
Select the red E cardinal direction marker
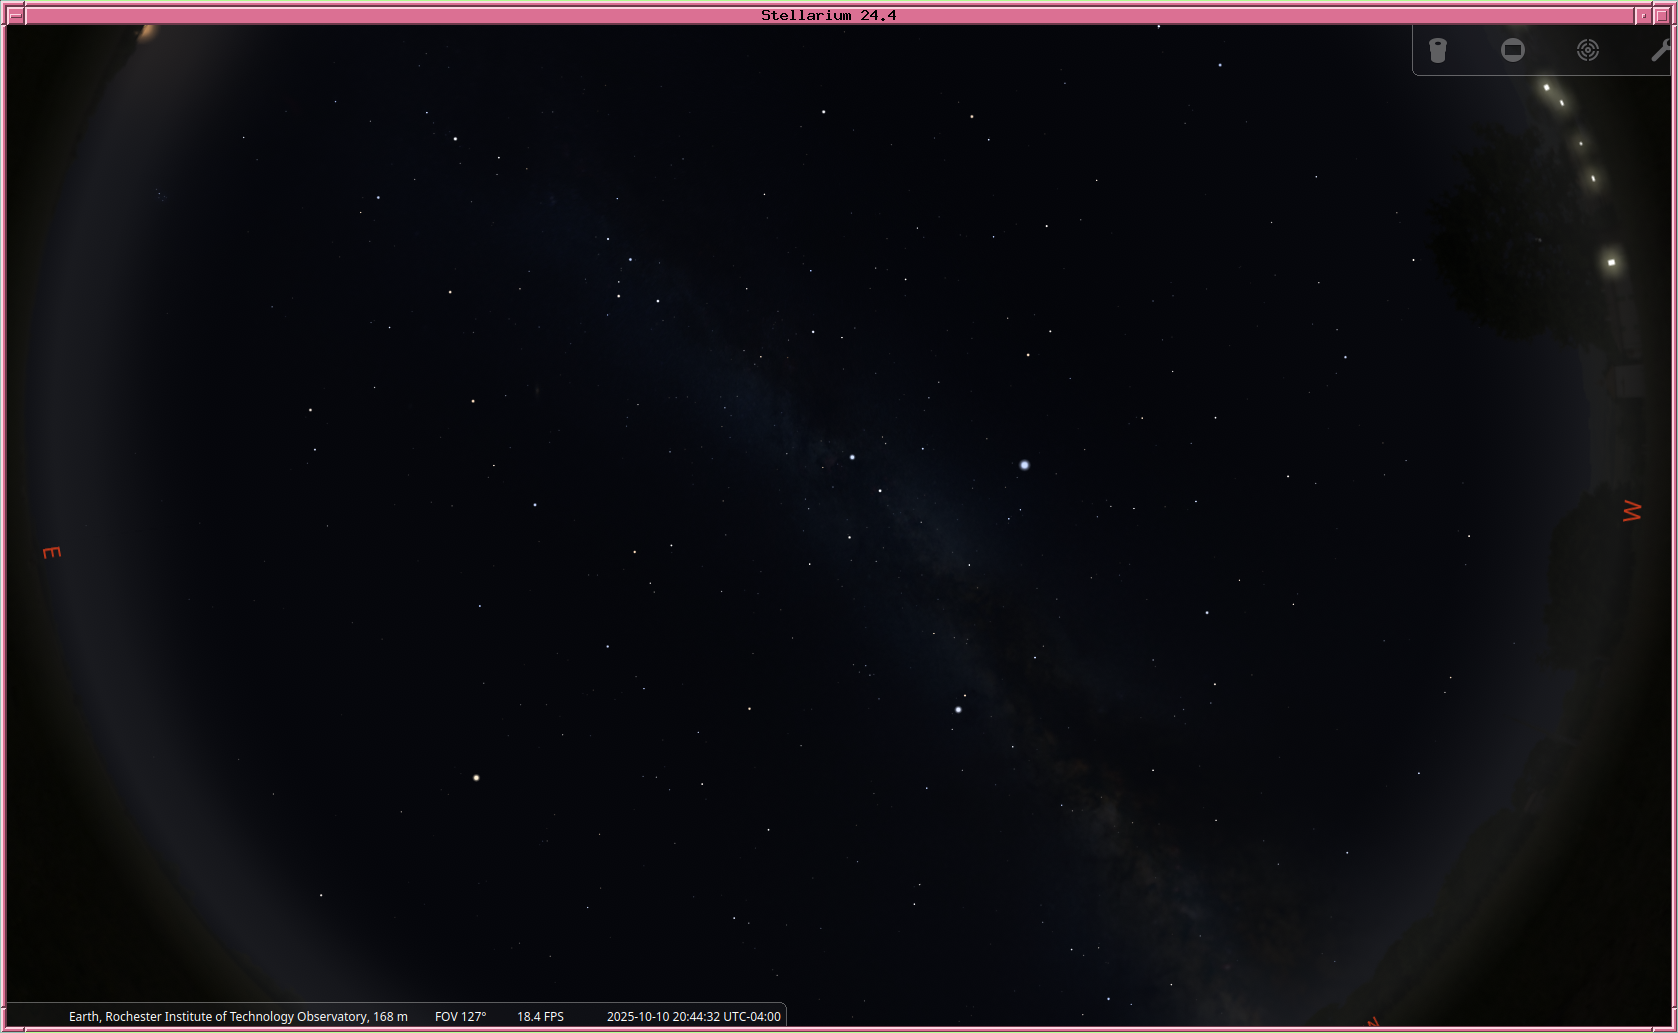[x=52, y=552]
